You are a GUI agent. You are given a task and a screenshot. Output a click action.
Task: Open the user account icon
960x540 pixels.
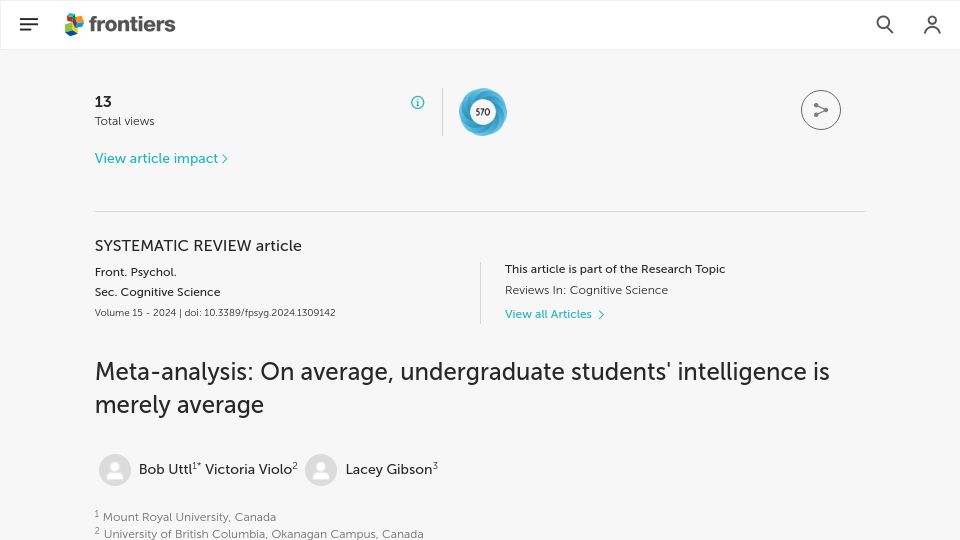(932, 24)
